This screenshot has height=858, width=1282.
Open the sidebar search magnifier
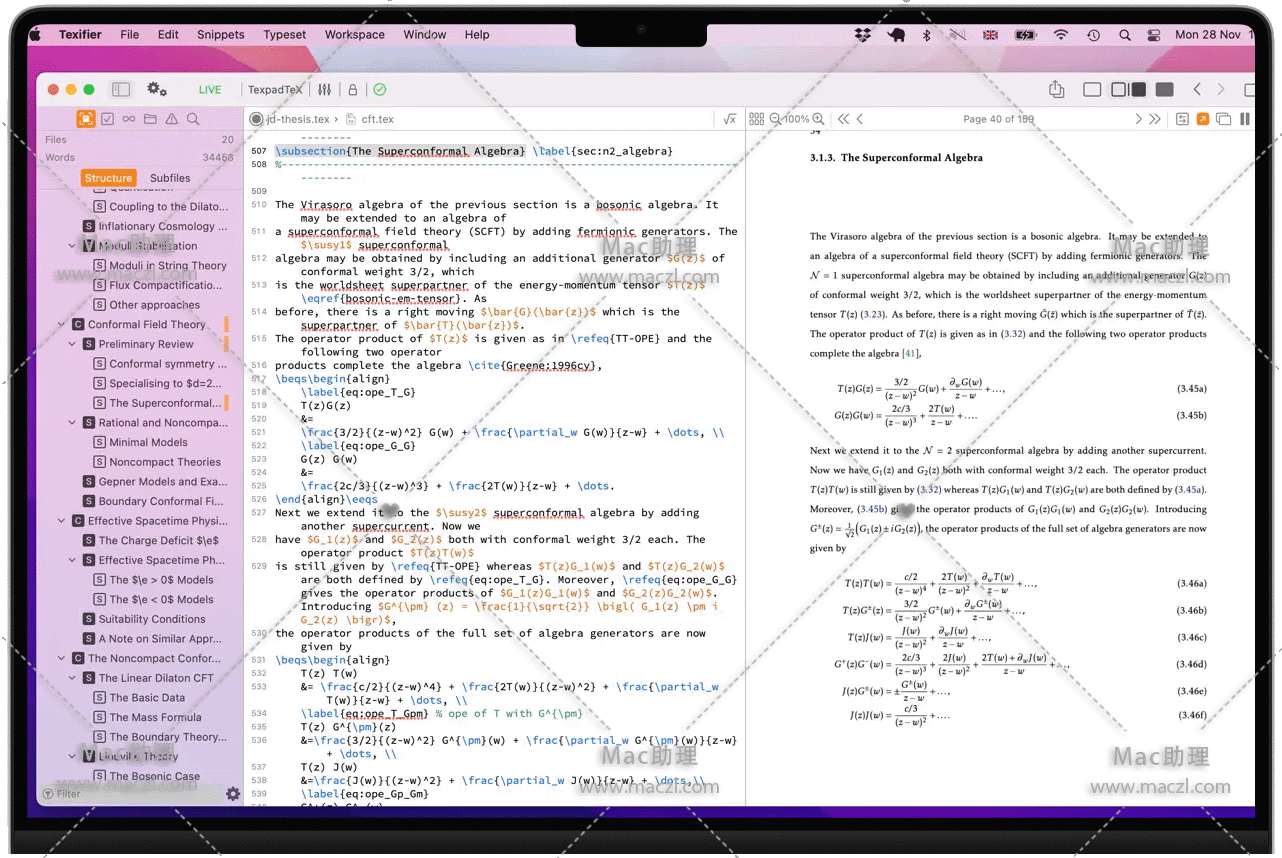click(x=193, y=119)
